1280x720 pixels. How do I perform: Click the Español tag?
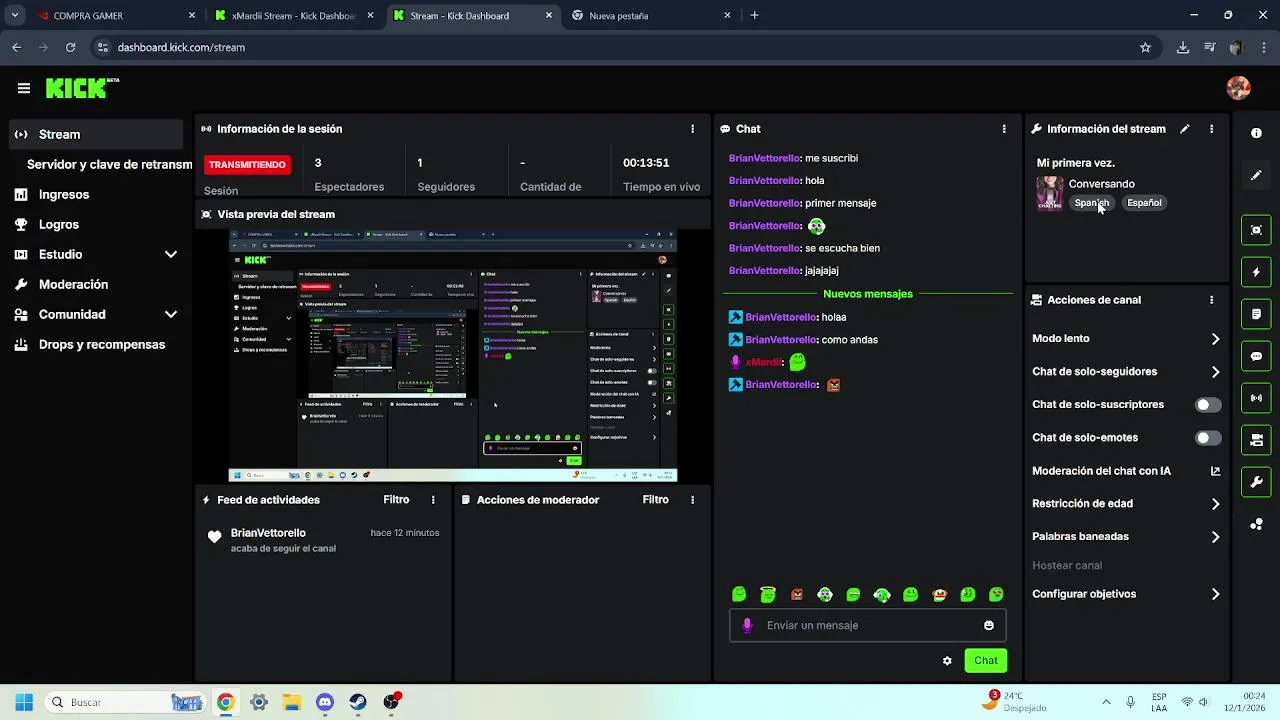tap(1144, 203)
